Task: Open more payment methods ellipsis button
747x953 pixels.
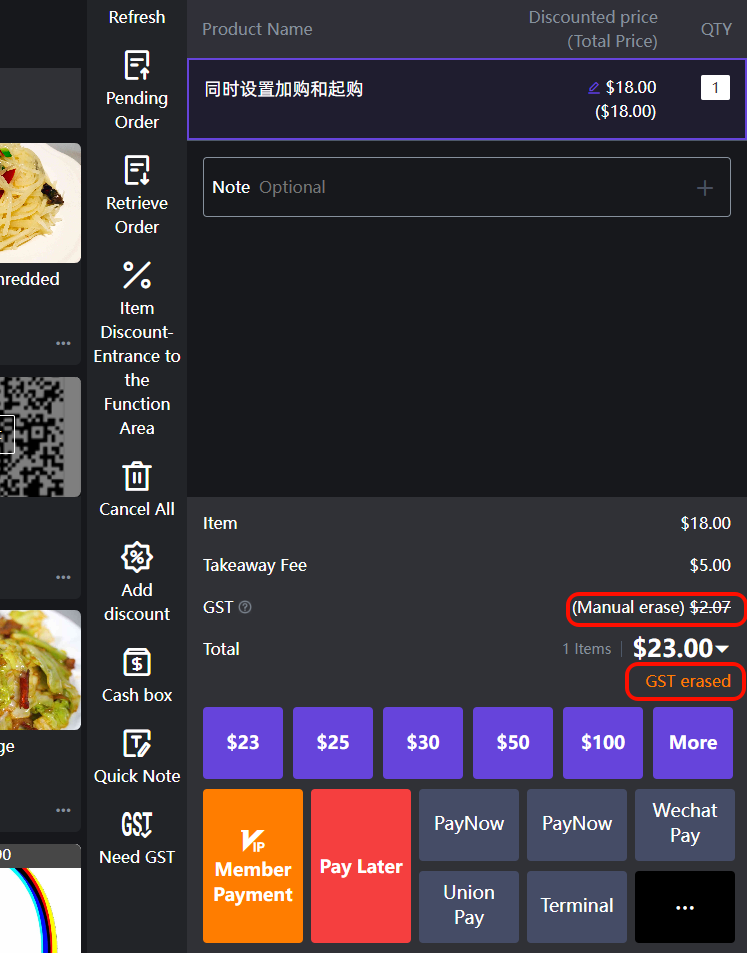Action: tap(684, 906)
